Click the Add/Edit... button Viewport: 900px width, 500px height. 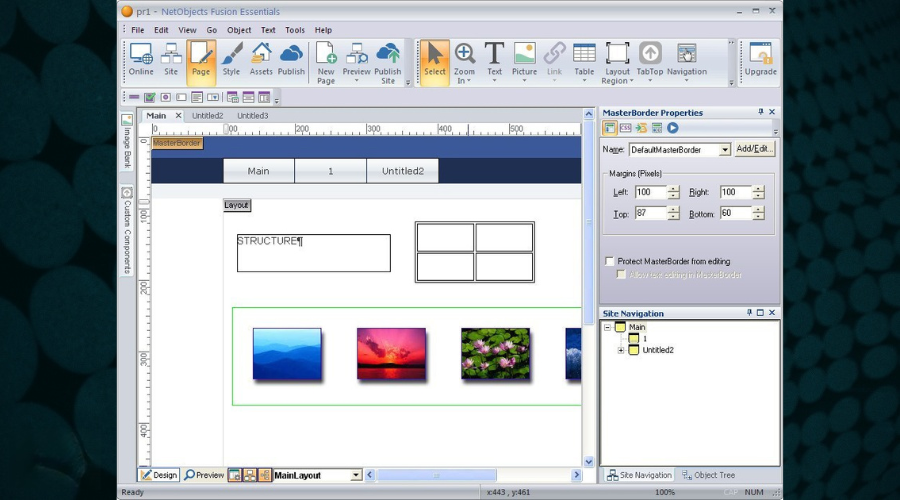(x=755, y=149)
